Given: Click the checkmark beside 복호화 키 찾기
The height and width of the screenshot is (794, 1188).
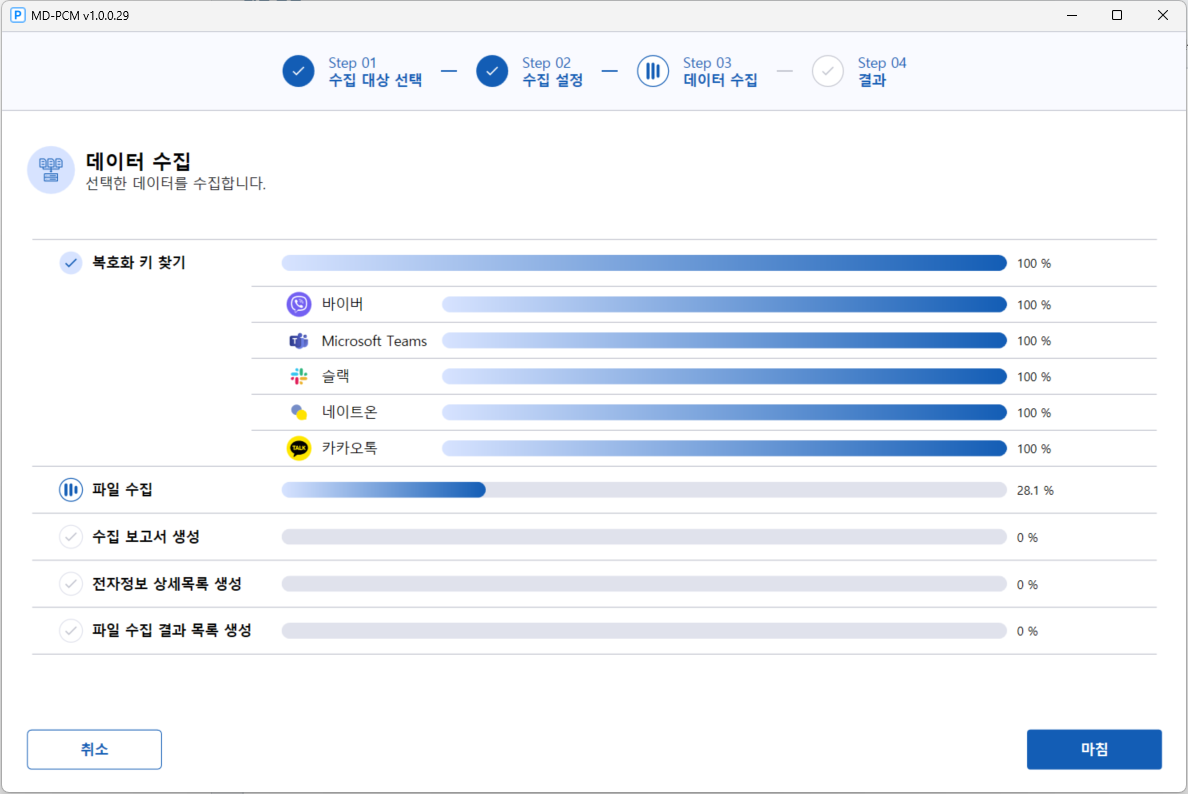Looking at the screenshot, I should click(x=71, y=263).
